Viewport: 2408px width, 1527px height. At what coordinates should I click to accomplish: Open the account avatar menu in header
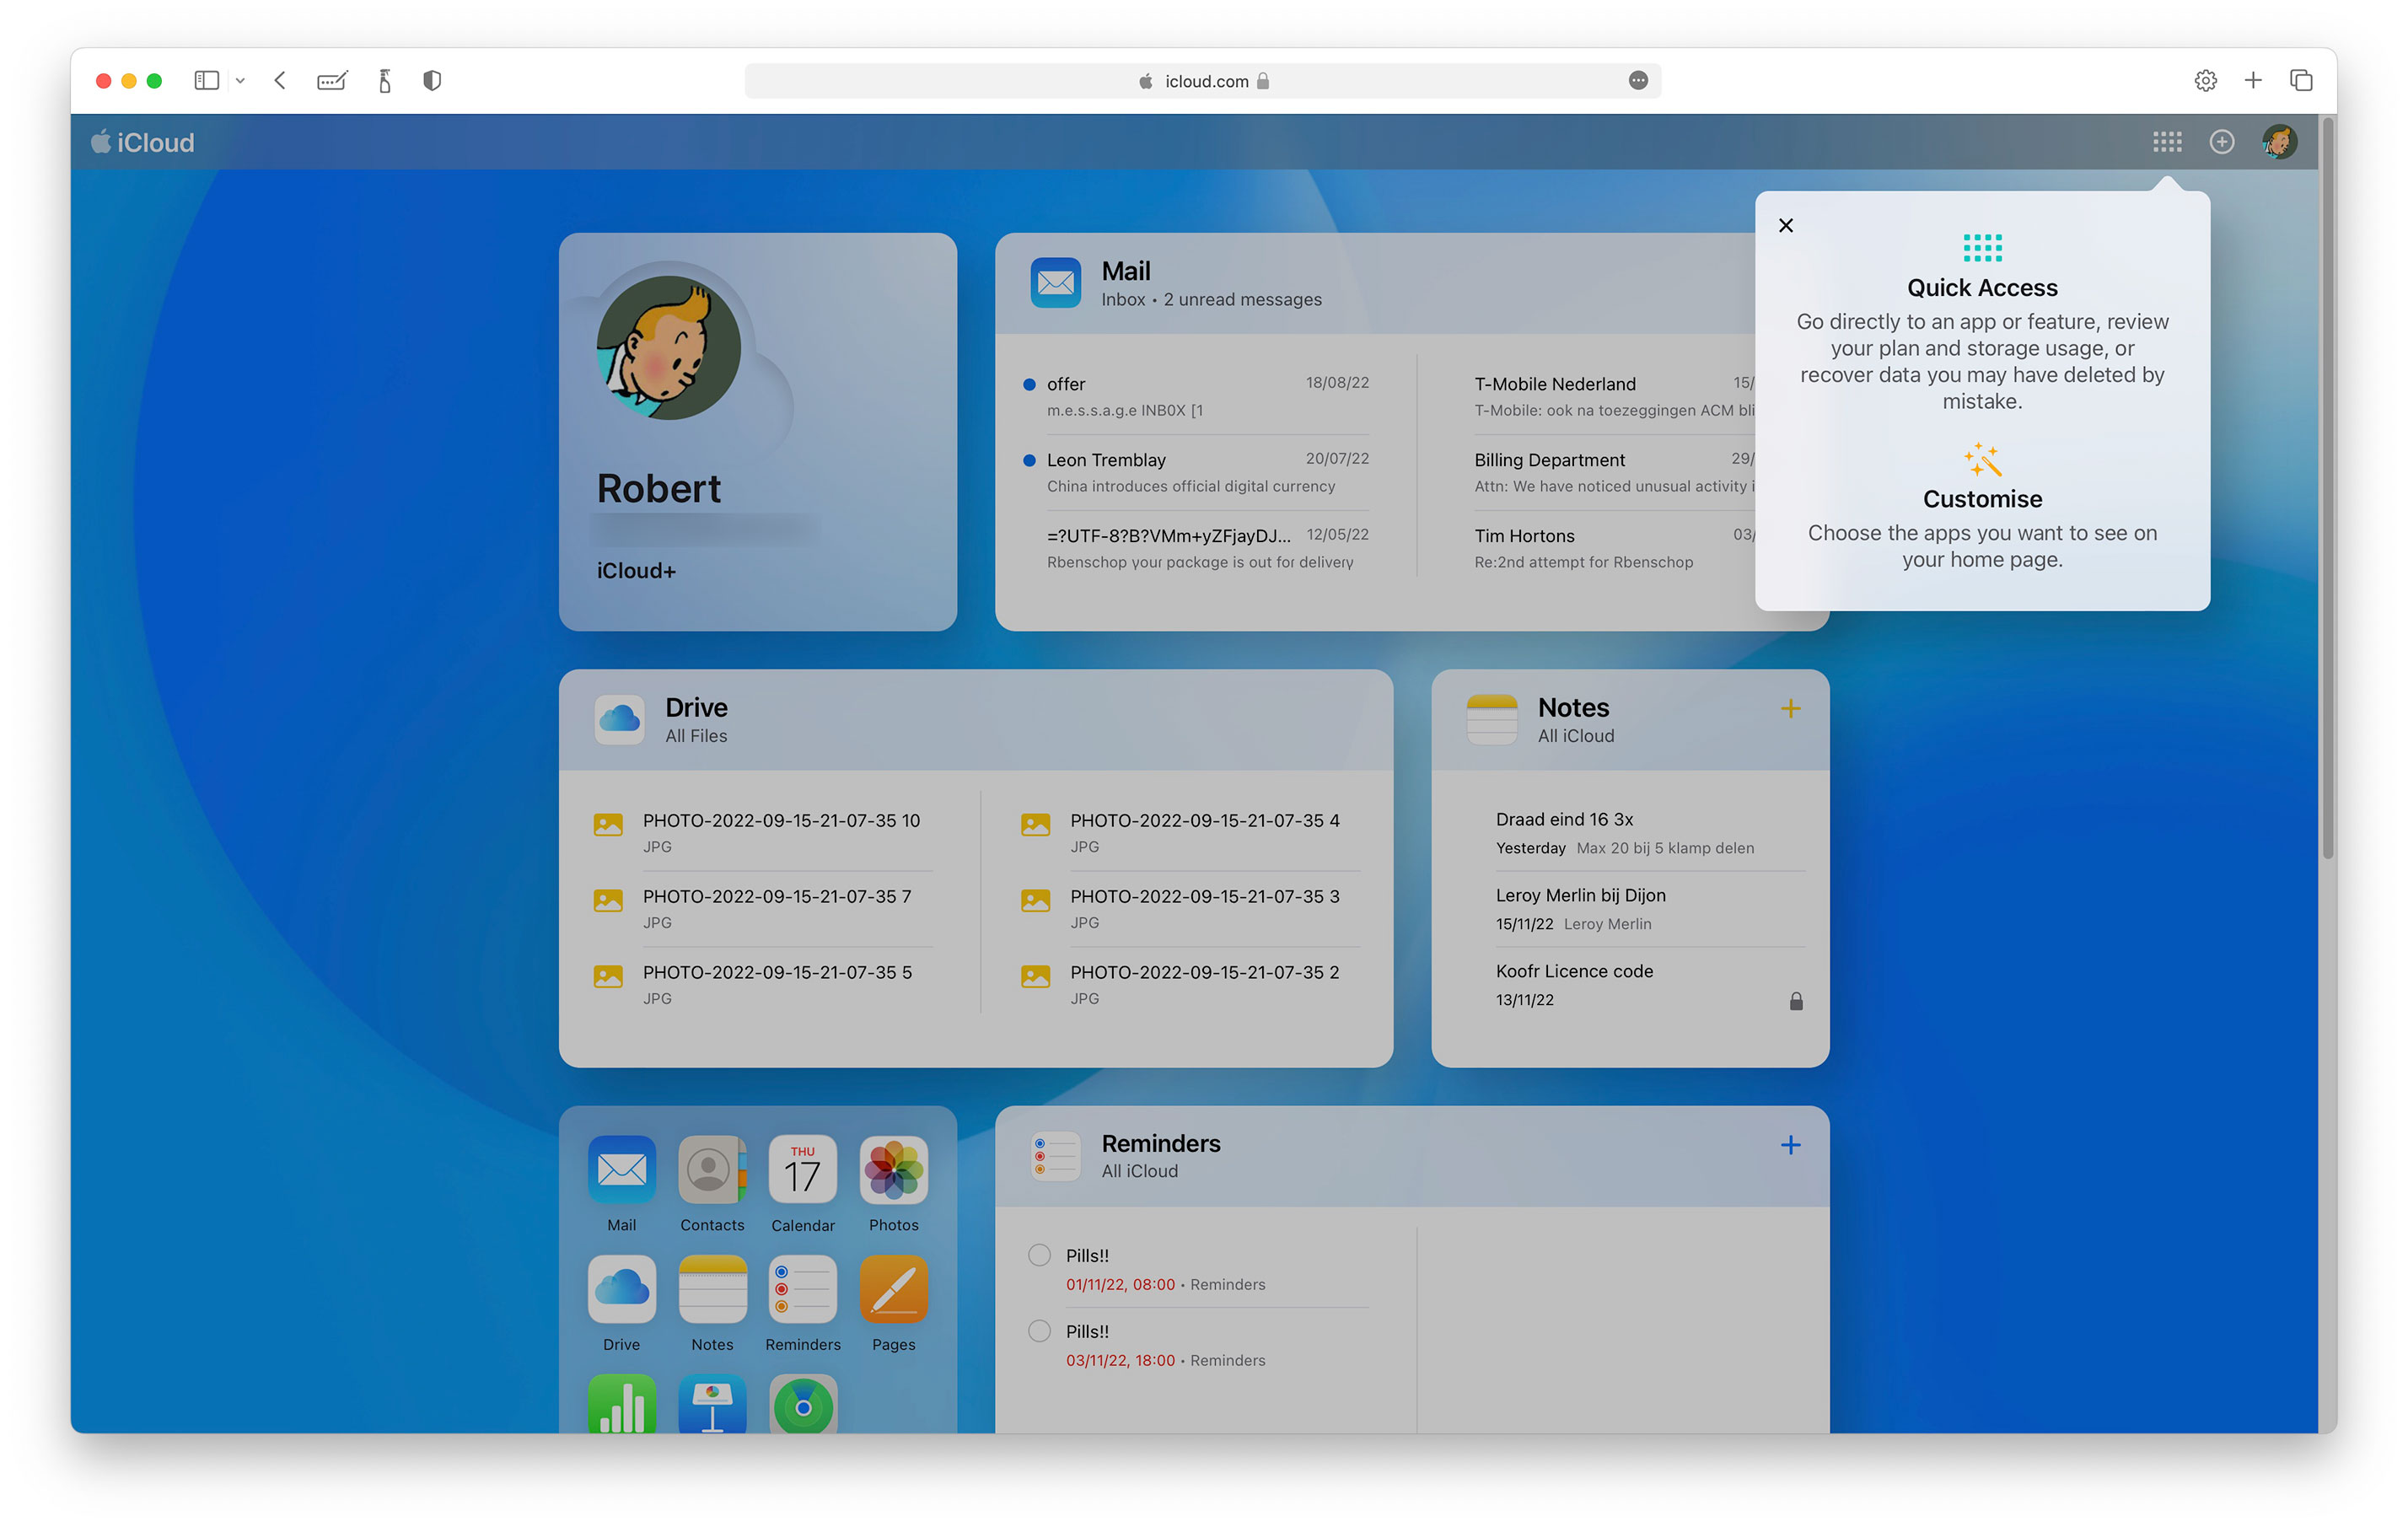pos(2279,142)
